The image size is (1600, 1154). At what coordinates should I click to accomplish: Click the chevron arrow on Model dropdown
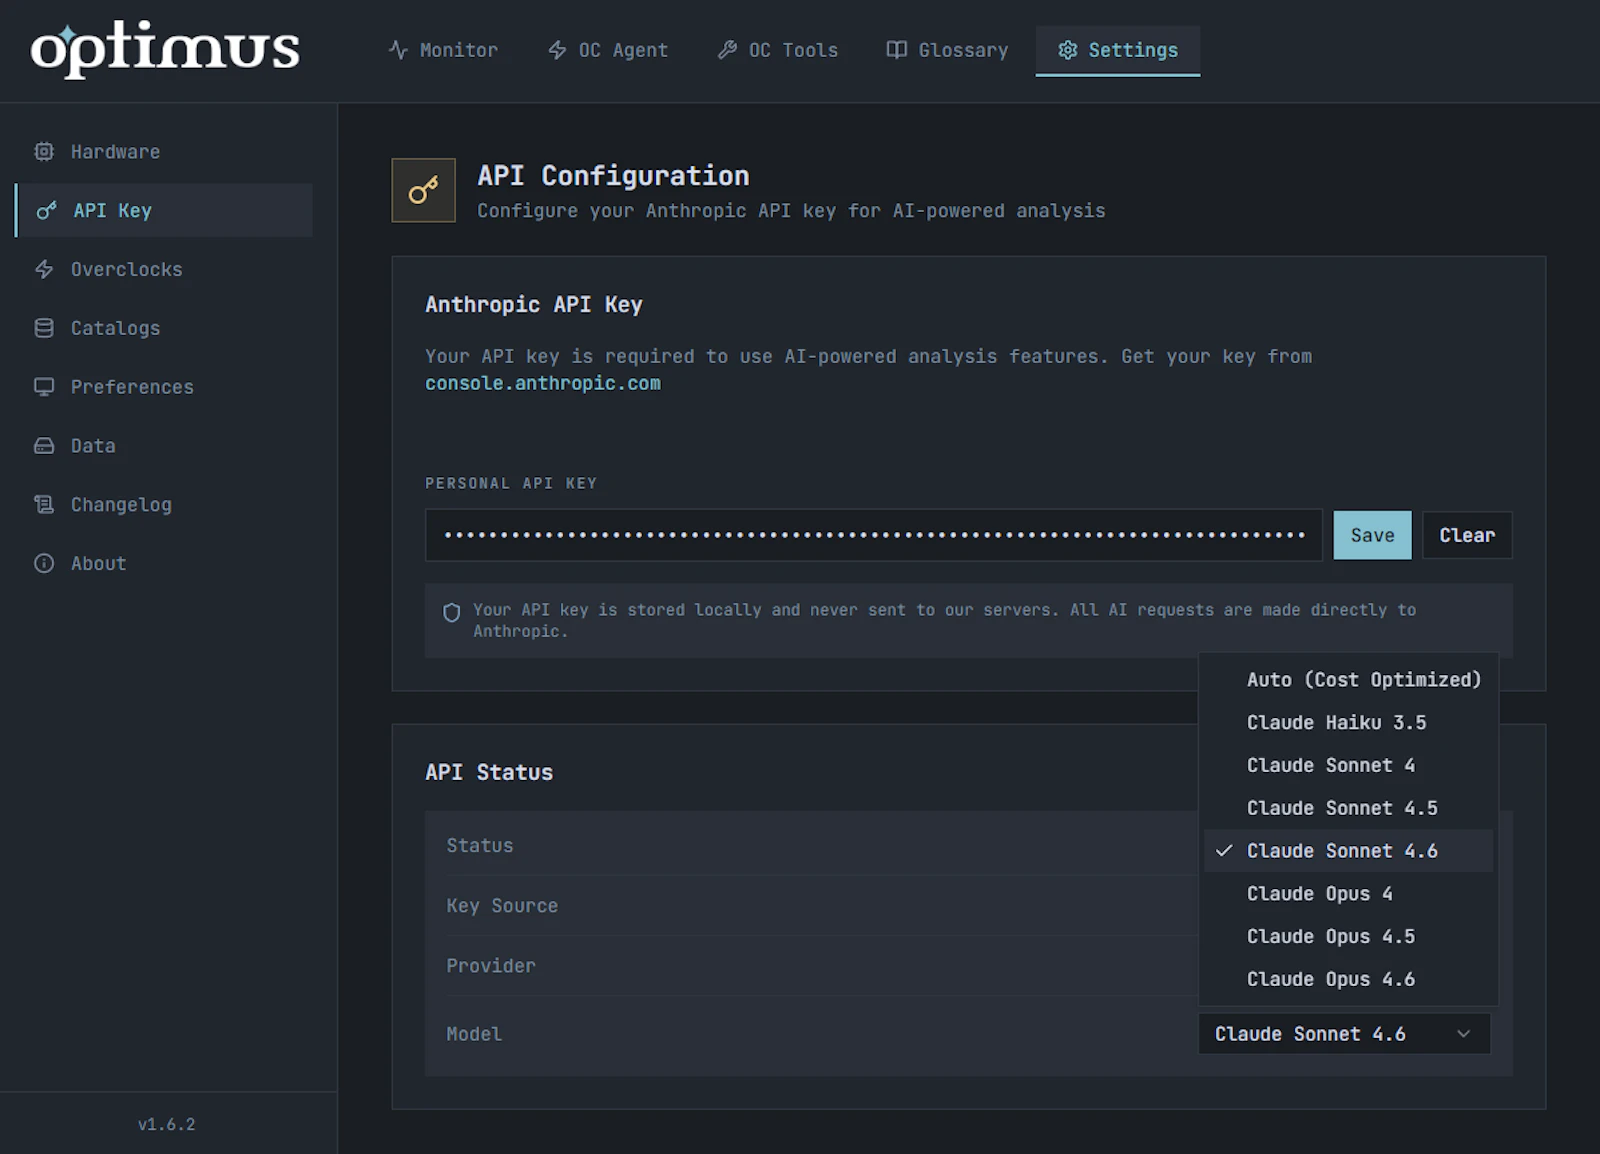coord(1463,1034)
